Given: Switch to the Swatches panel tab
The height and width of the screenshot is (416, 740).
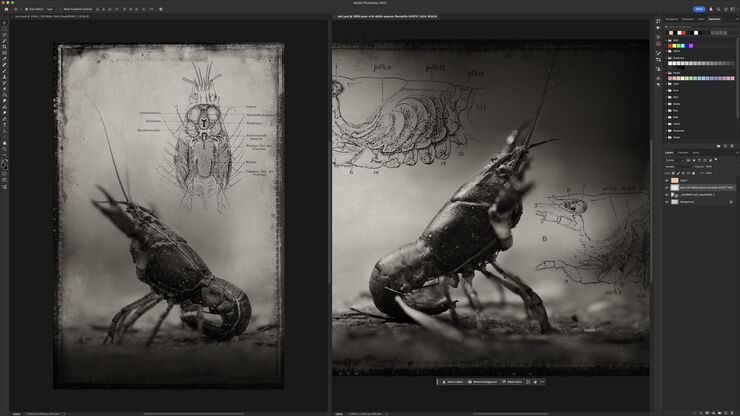Looking at the screenshot, I should click(713, 18).
